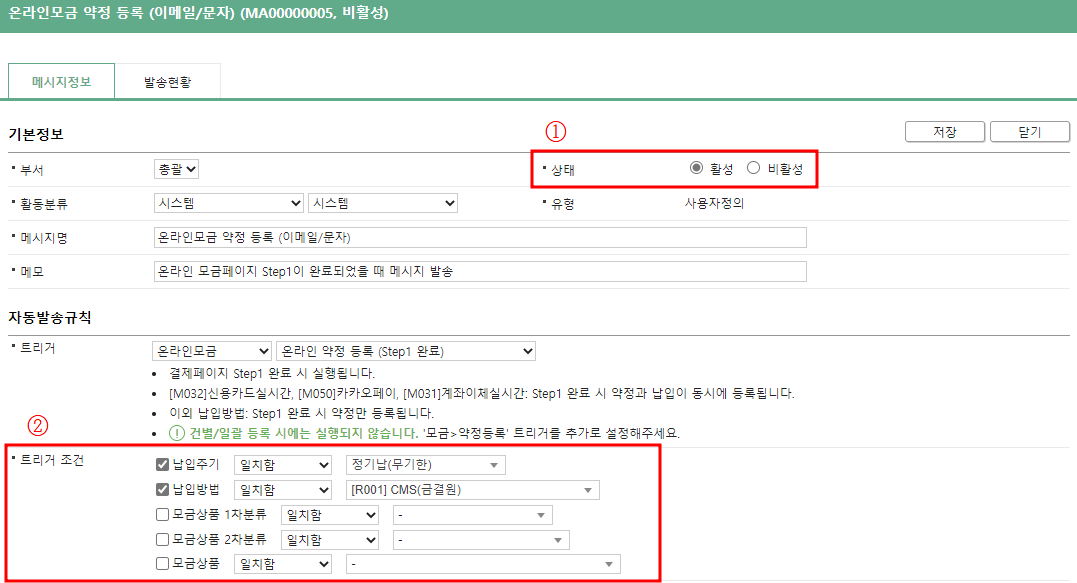Click the 닫기 button
This screenshot has width=1077, height=583.
(x=1030, y=132)
